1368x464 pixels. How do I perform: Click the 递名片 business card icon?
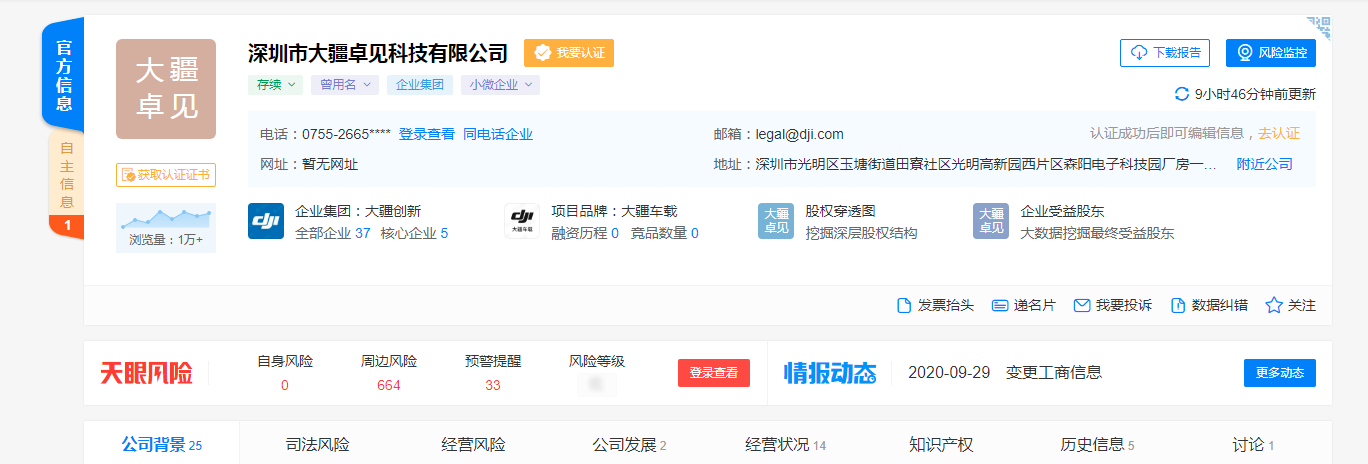[999, 305]
